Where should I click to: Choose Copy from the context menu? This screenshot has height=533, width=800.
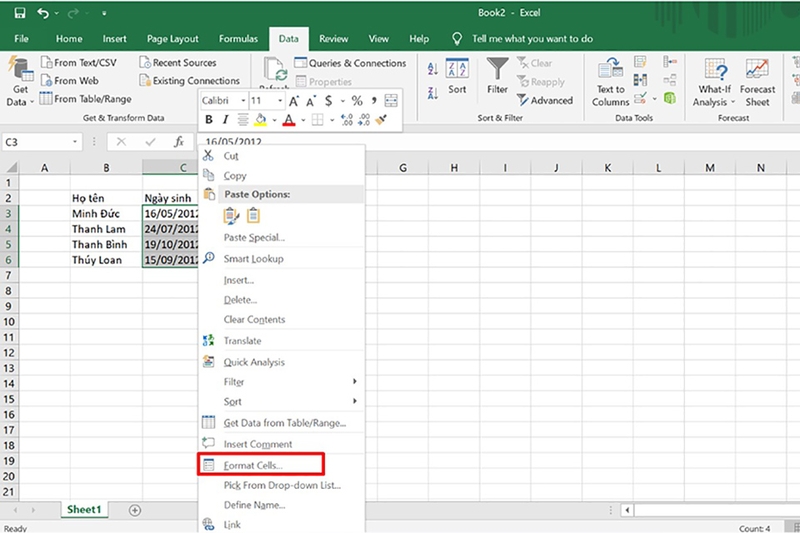[282, 175]
